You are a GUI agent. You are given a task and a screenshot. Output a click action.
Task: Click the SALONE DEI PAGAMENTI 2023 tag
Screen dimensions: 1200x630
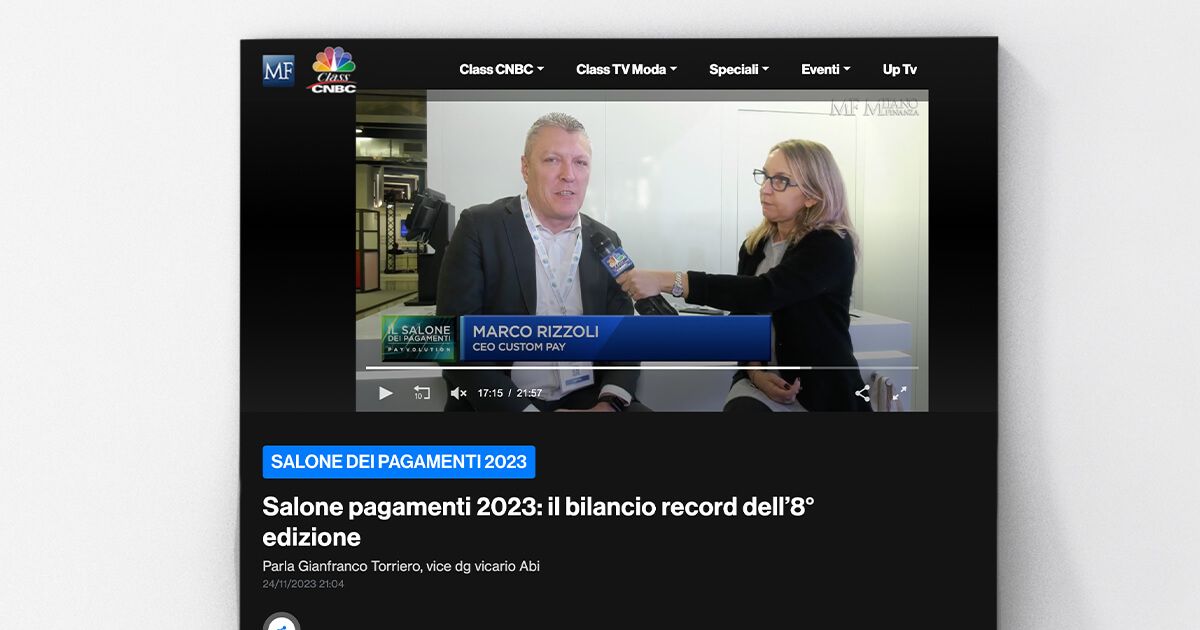(x=399, y=462)
